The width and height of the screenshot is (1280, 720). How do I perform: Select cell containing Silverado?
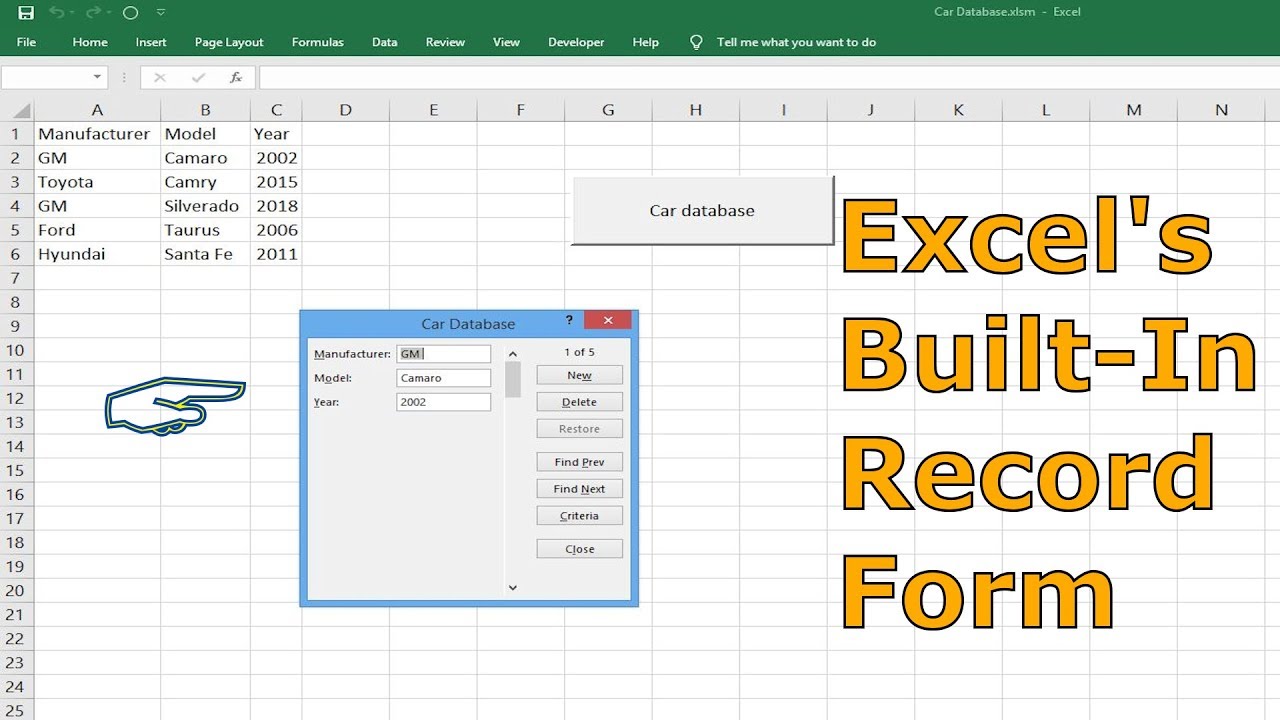point(205,206)
